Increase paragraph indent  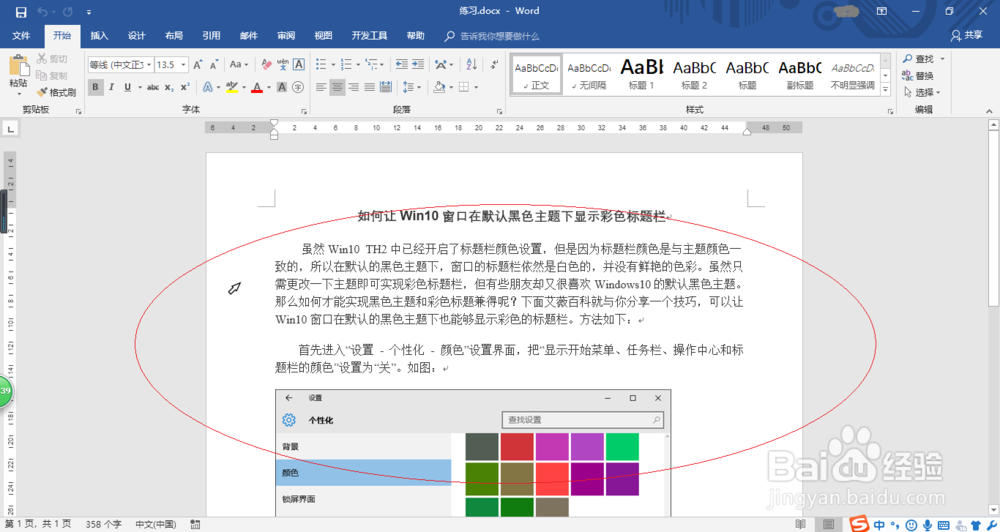point(418,64)
